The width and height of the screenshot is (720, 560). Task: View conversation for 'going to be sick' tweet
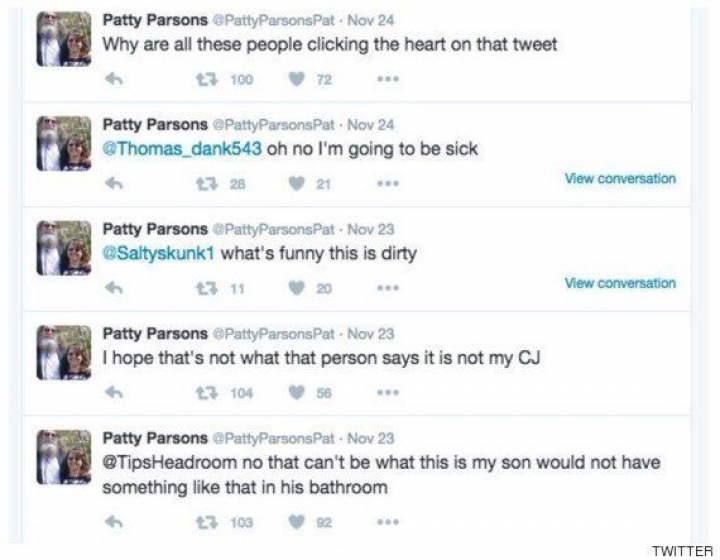click(620, 179)
